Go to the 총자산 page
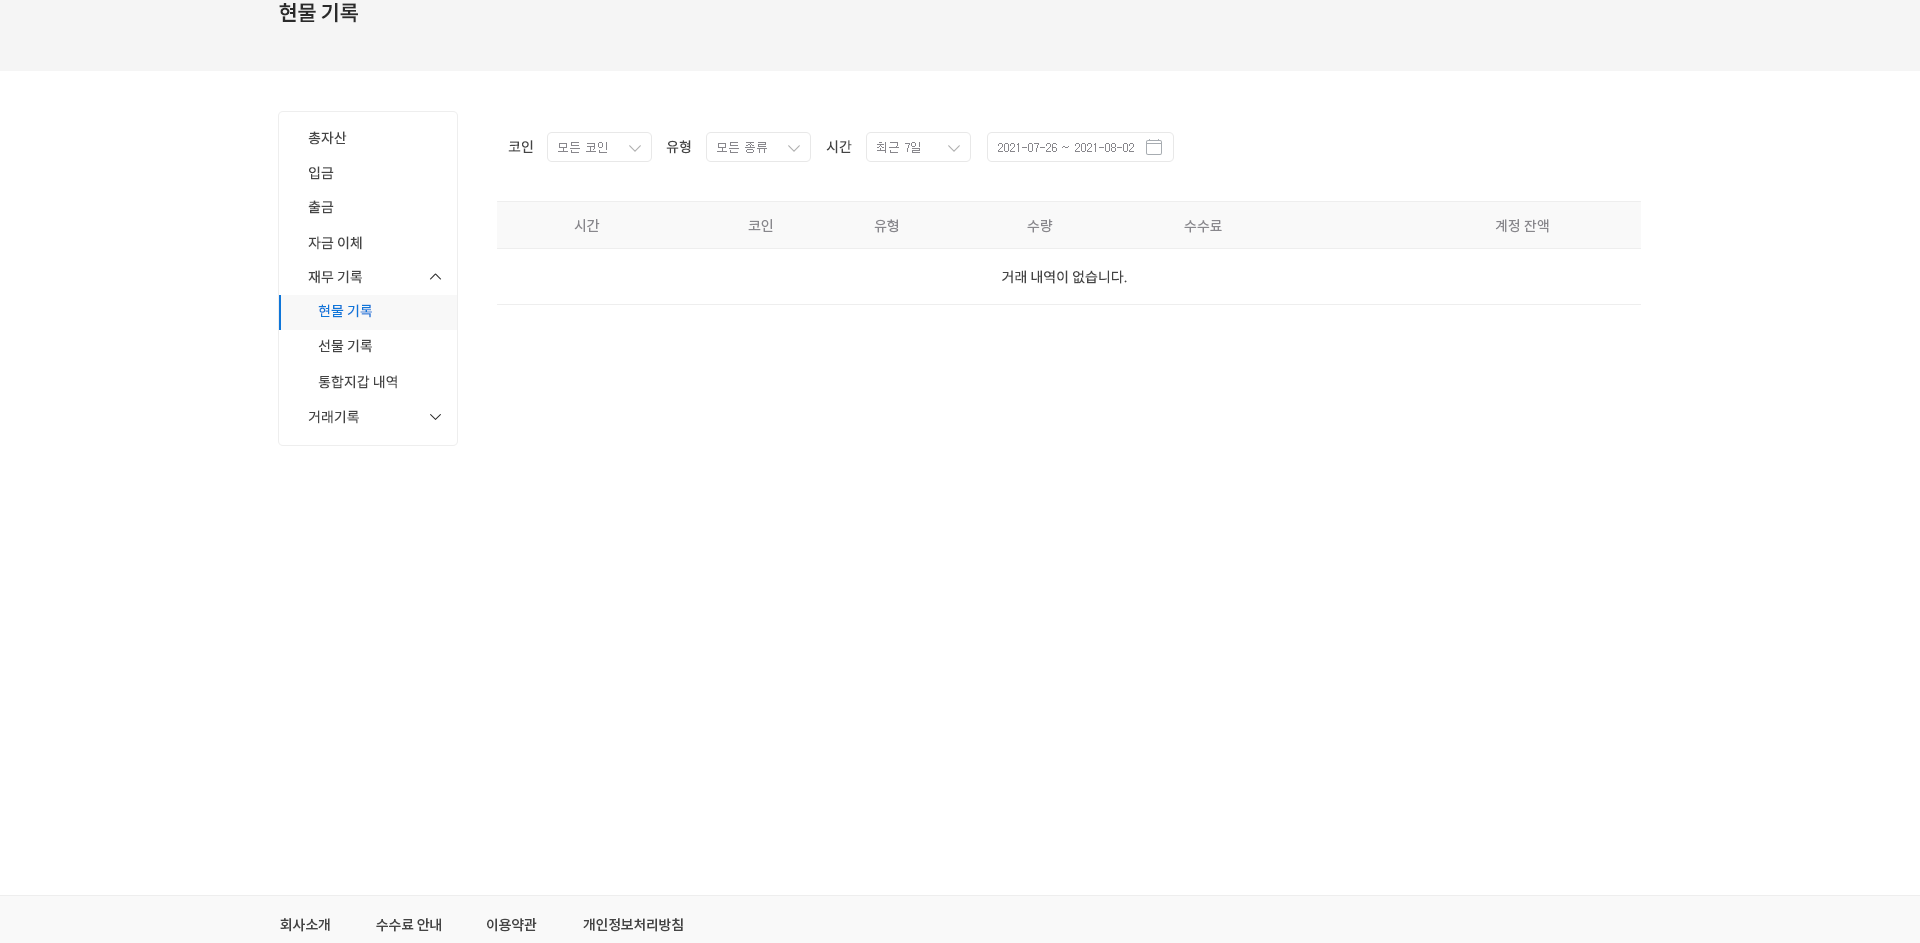 click(327, 138)
